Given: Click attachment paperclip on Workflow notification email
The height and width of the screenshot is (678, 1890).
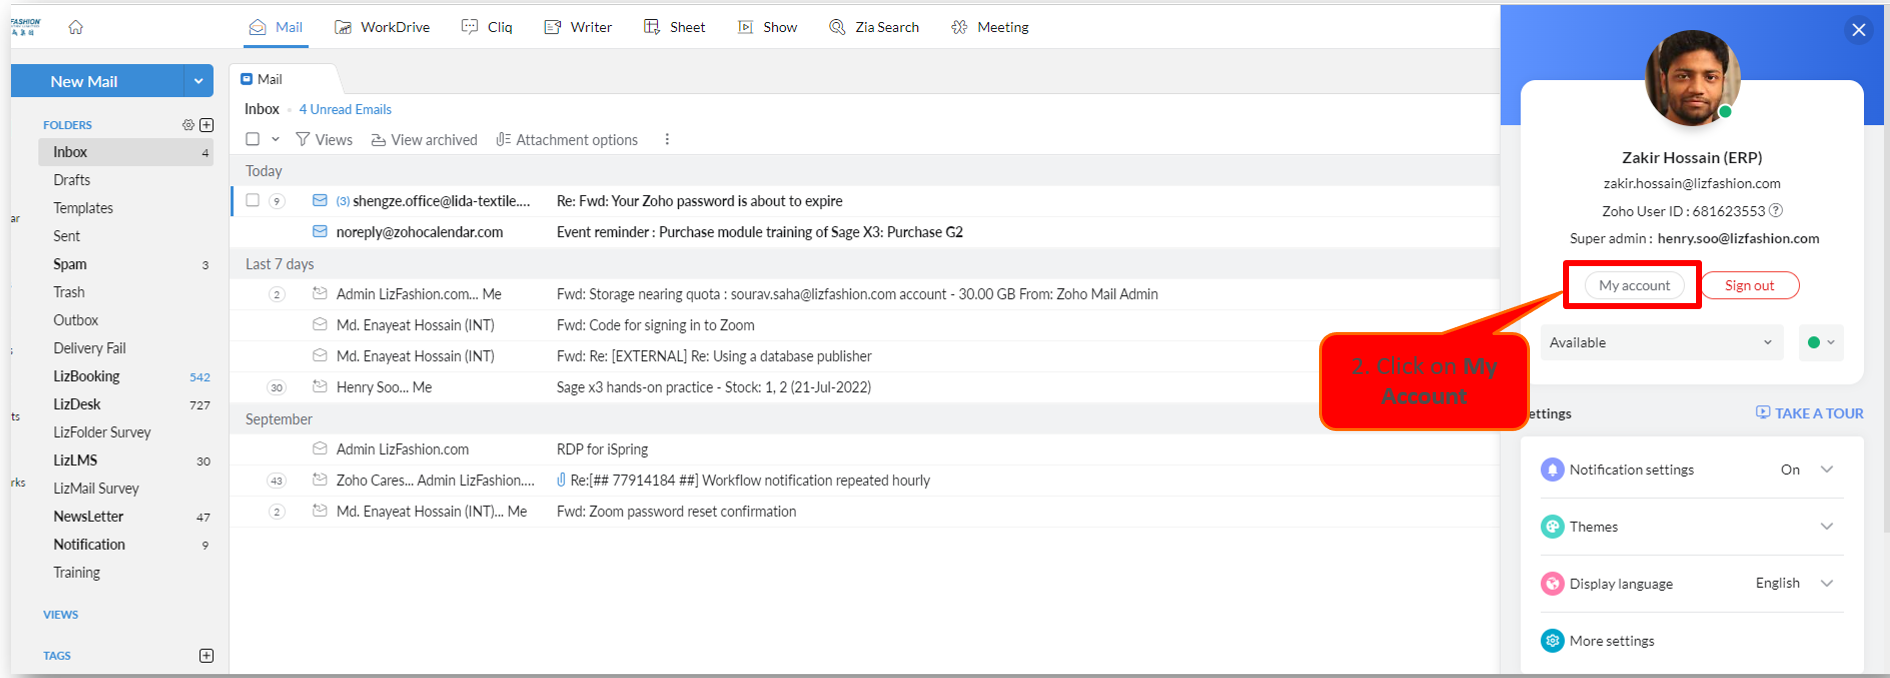Looking at the screenshot, I should point(561,480).
